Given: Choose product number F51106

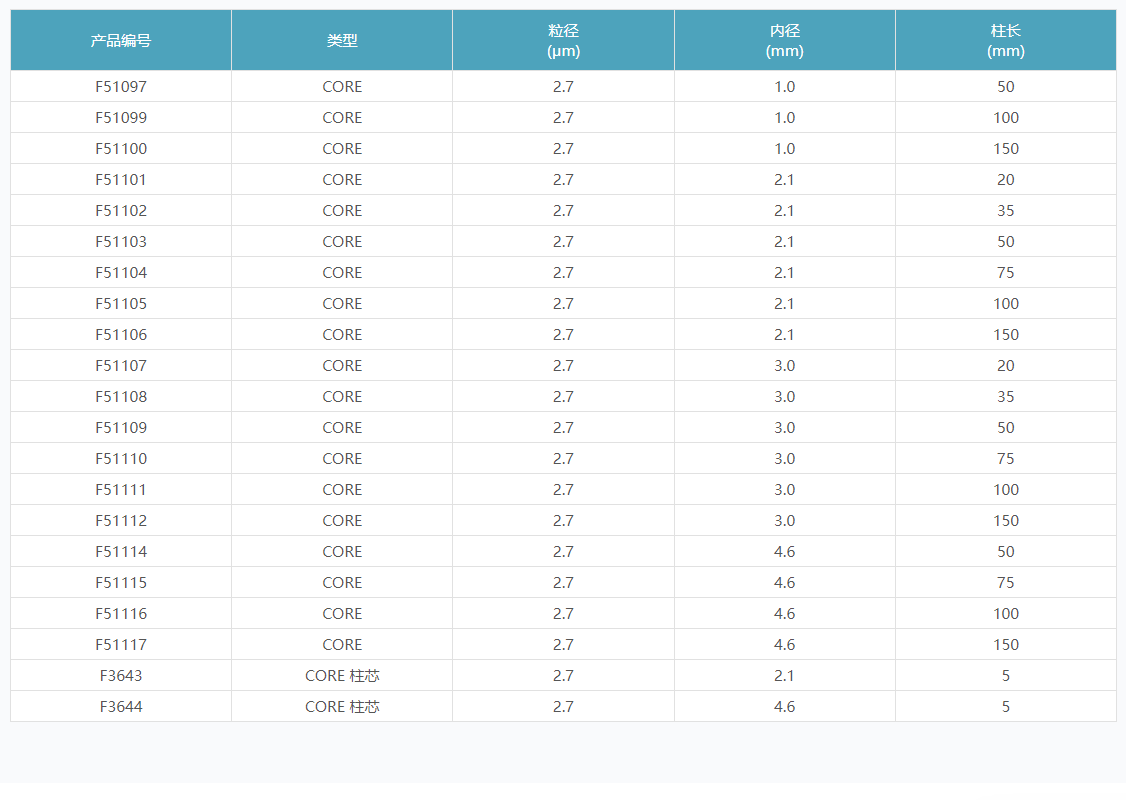Looking at the screenshot, I should 121,335.
